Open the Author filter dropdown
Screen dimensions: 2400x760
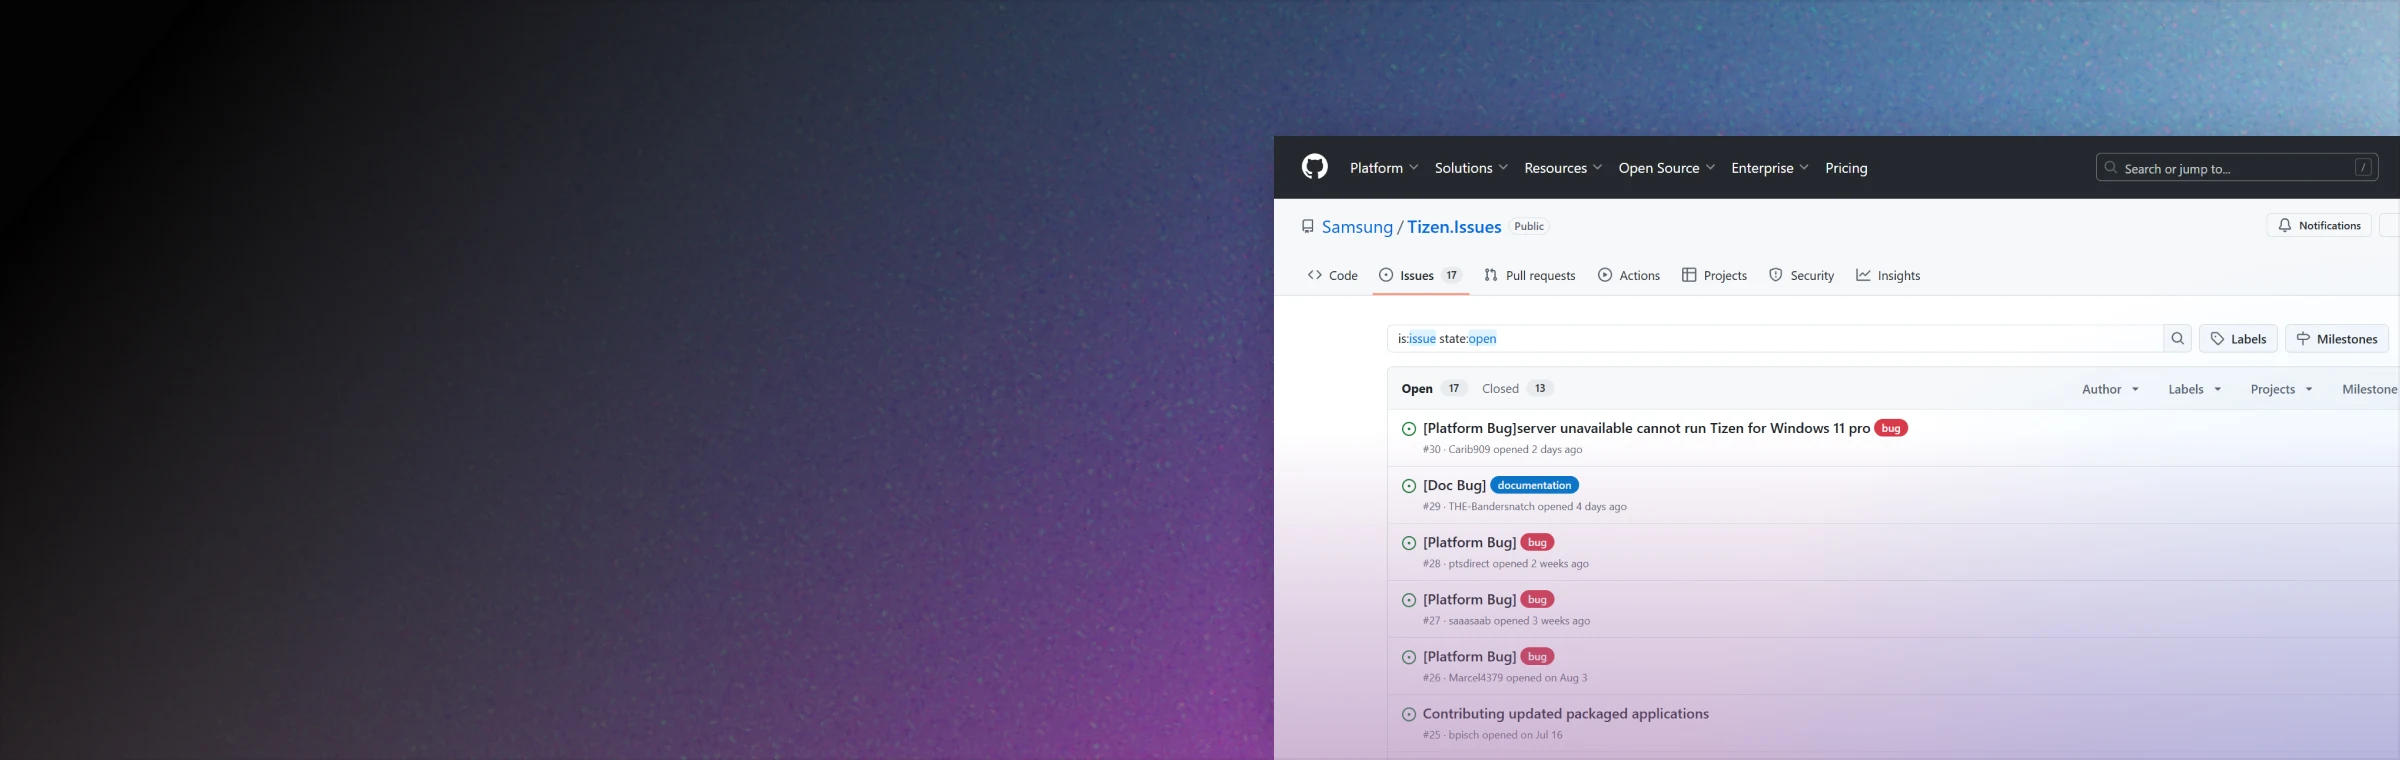pos(2110,389)
